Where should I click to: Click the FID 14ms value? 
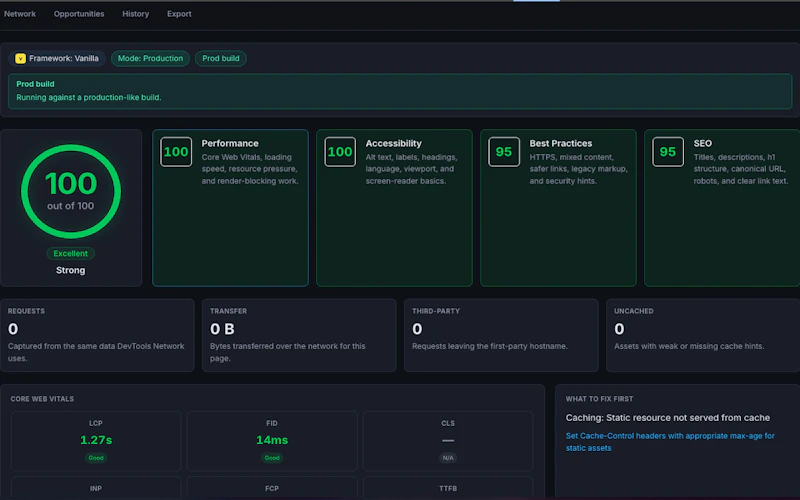[x=272, y=440]
